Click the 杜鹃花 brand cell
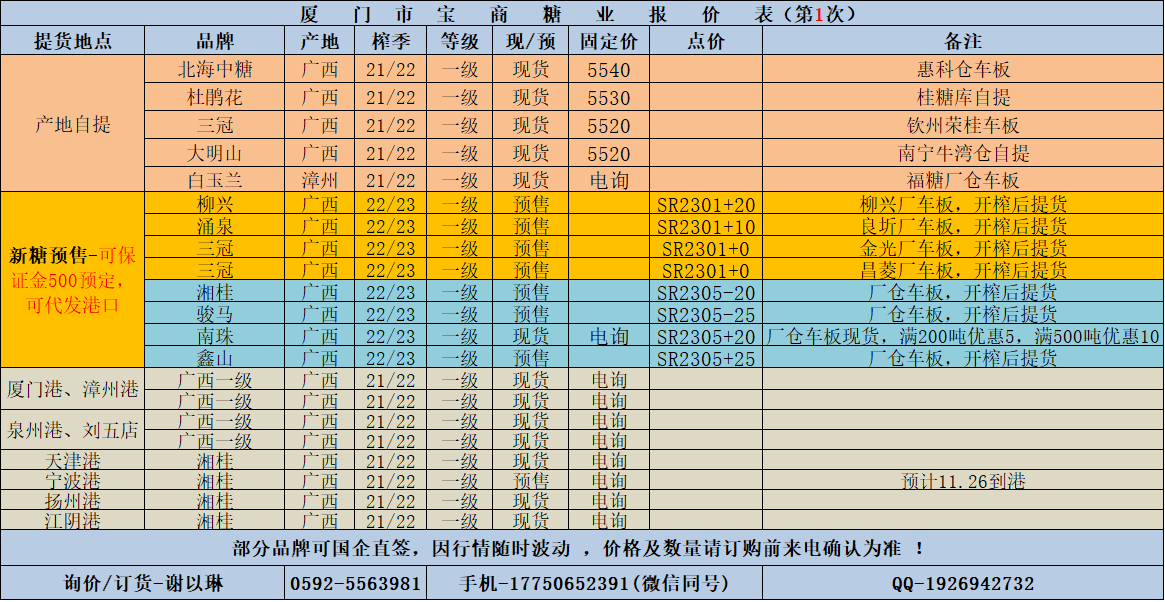Image resolution: width=1165 pixels, height=602 pixels. [215, 98]
